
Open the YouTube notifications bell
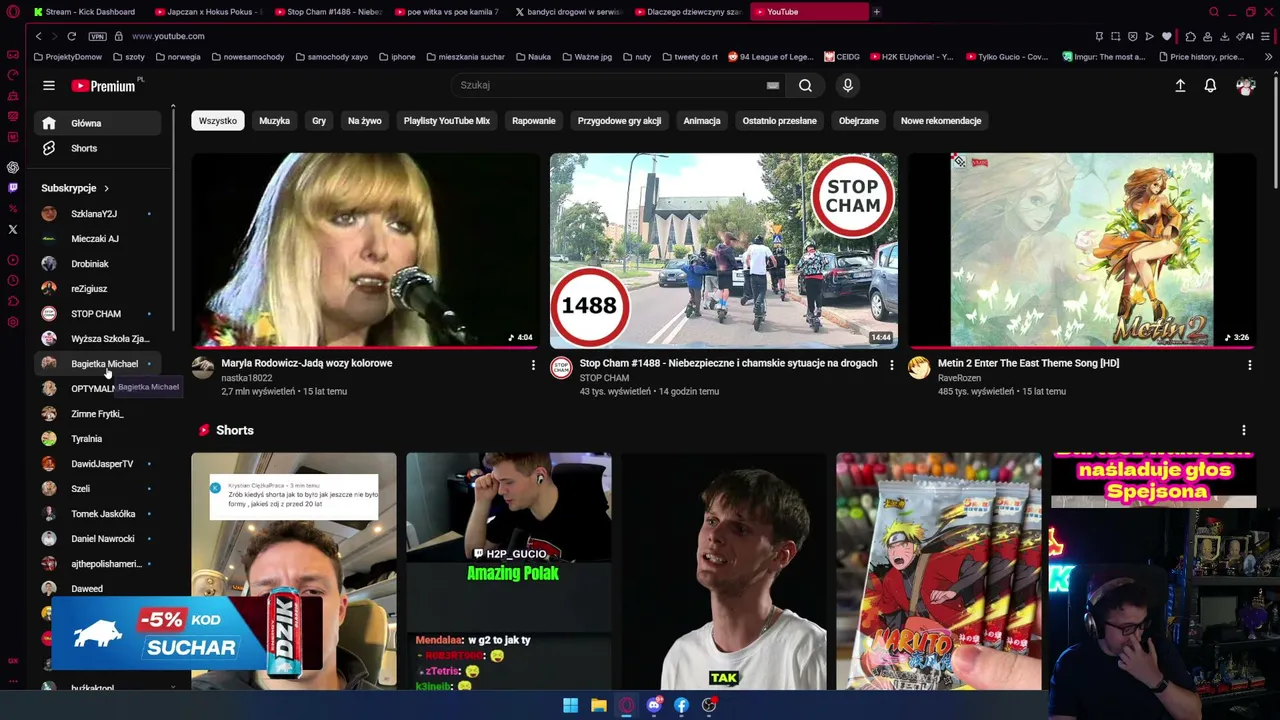coord(1210,86)
